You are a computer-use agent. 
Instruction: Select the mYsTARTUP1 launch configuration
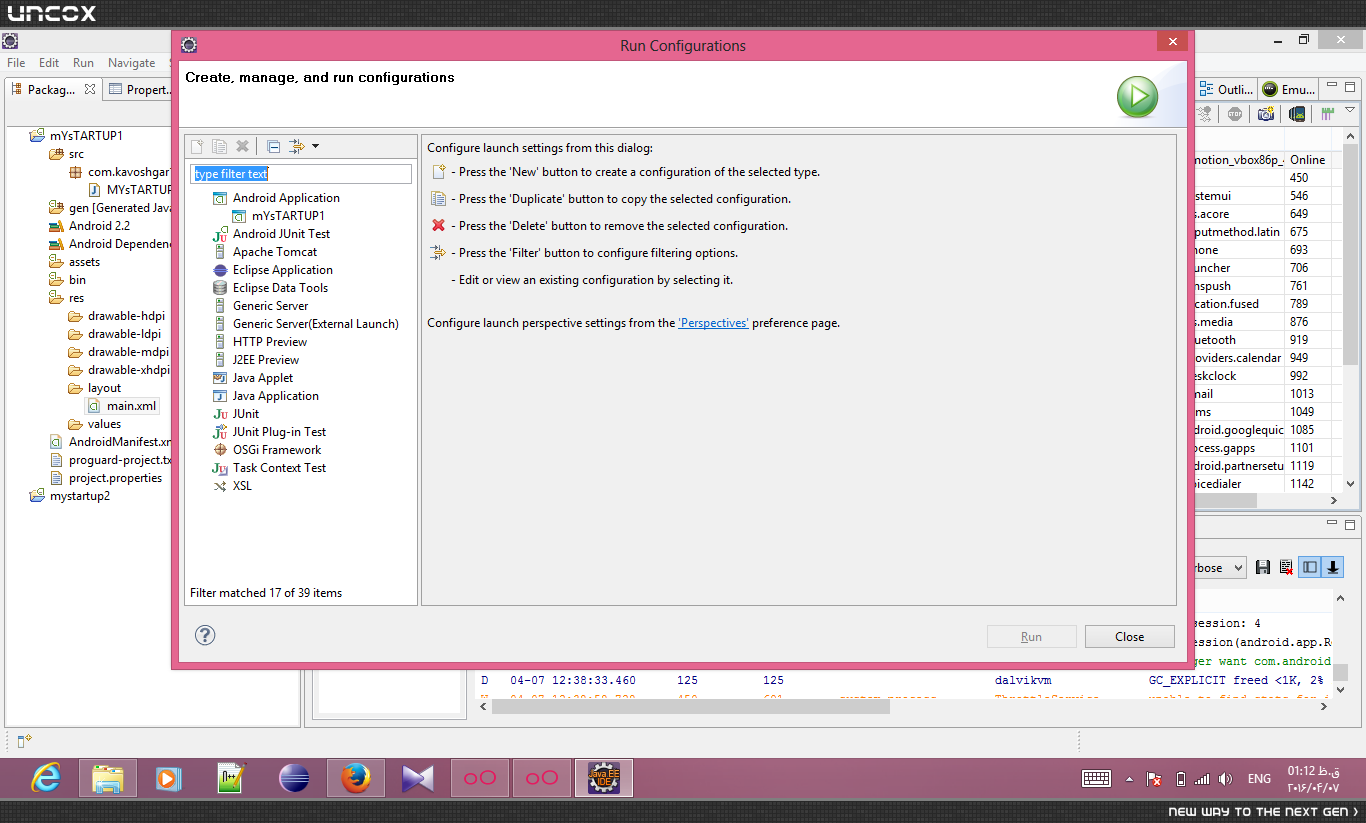point(288,216)
